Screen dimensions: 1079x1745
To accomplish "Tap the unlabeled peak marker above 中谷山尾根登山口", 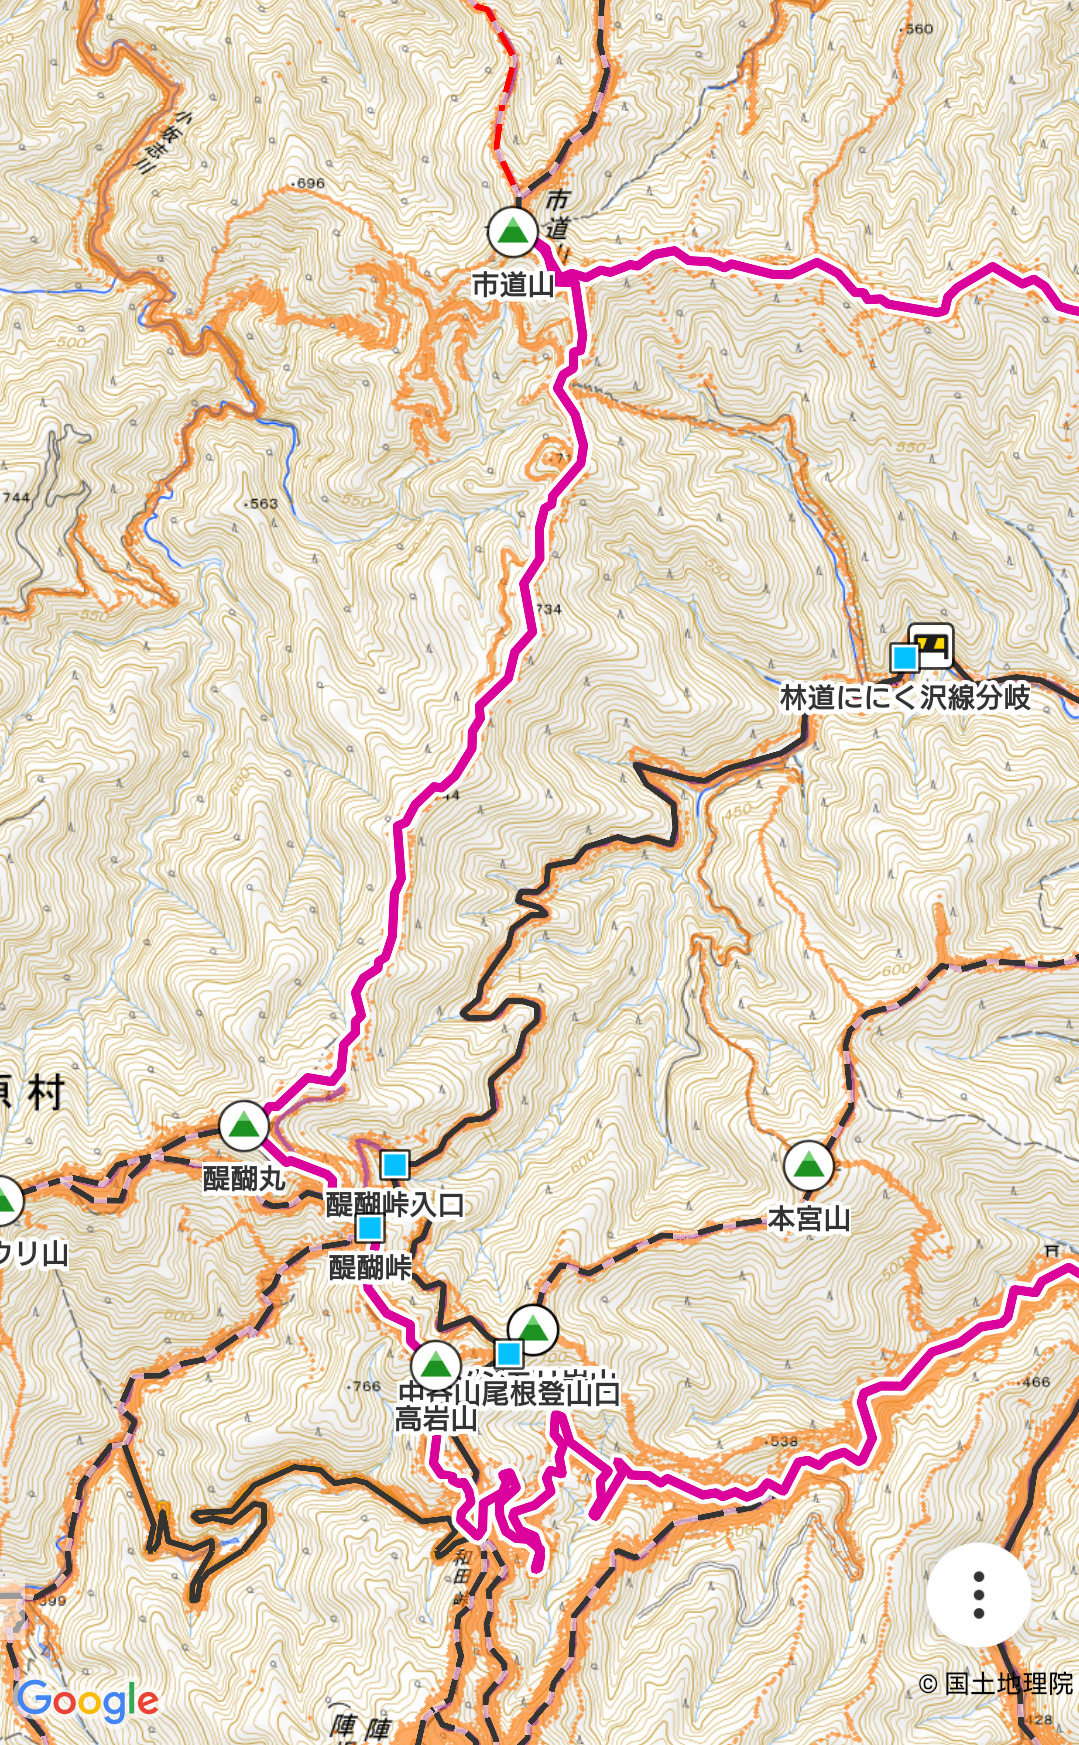I will [x=533, y=1330].
